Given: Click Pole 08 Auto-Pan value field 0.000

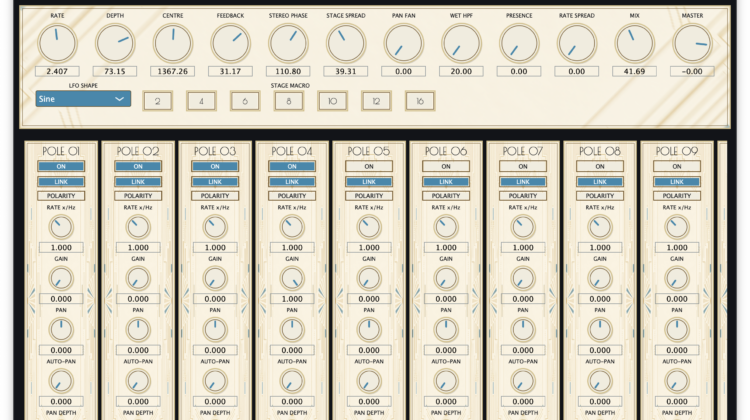Looking at the screenshot, I should [x=600, y=402].
